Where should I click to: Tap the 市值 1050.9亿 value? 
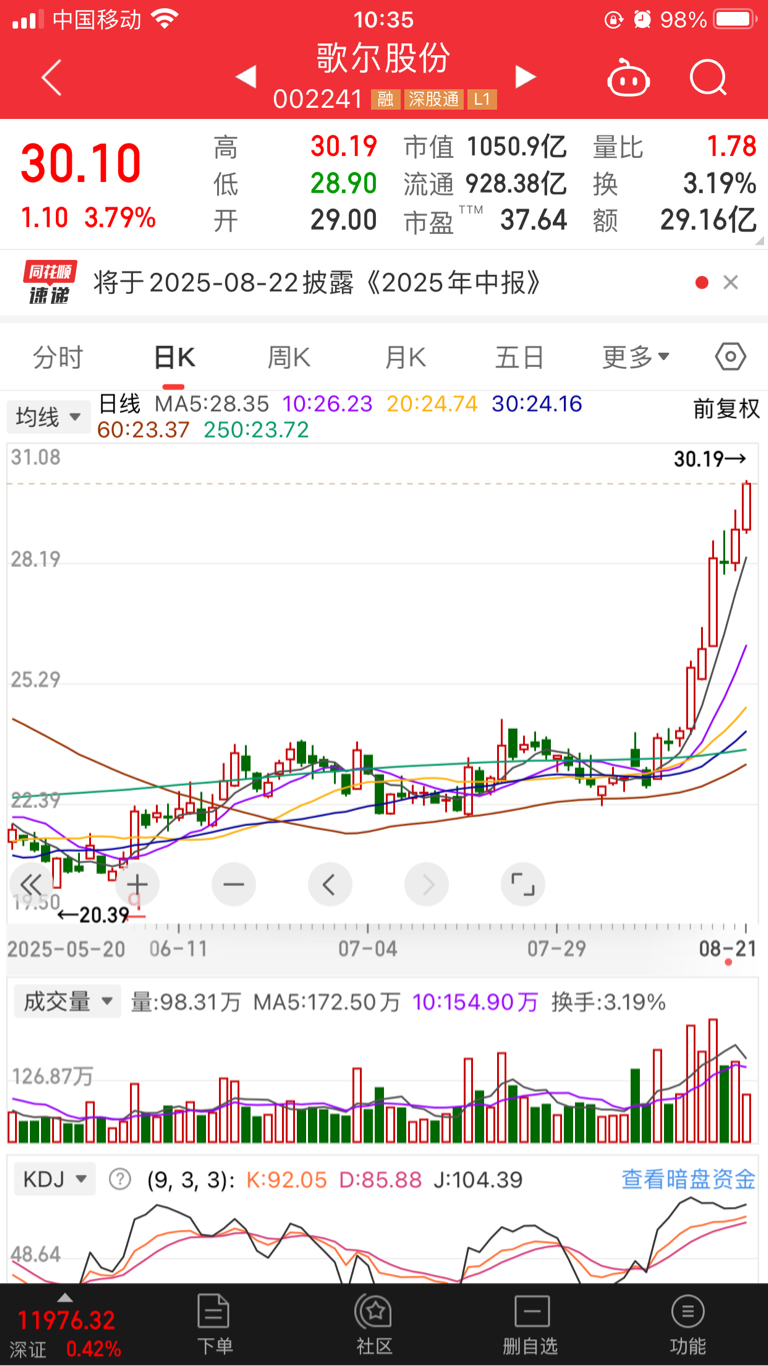[485, 147]
